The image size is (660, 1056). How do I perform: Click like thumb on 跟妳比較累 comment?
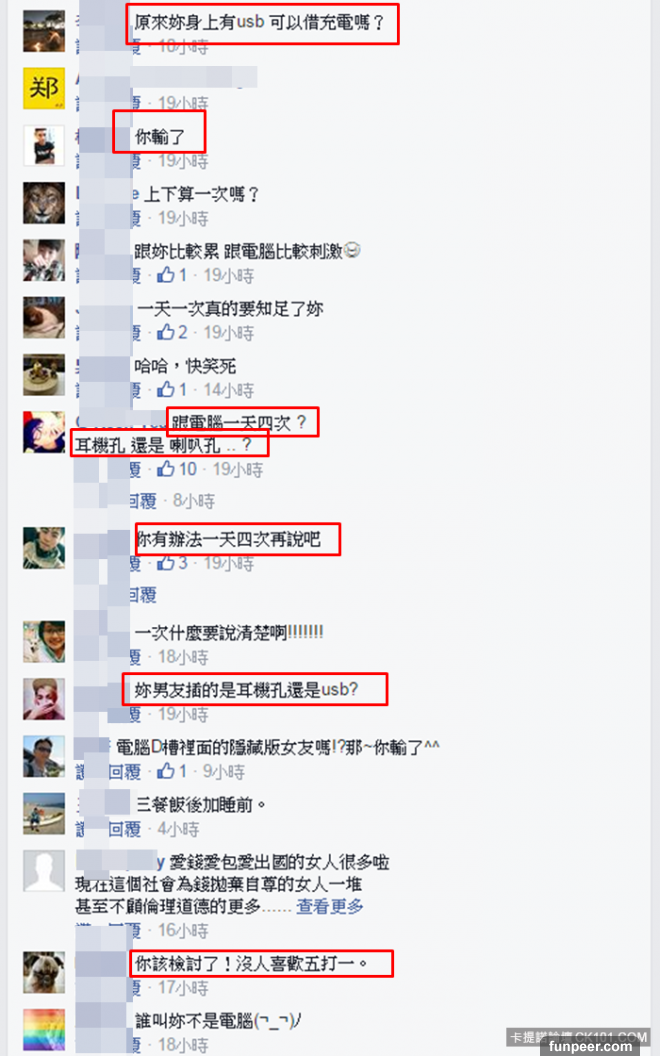166,275
